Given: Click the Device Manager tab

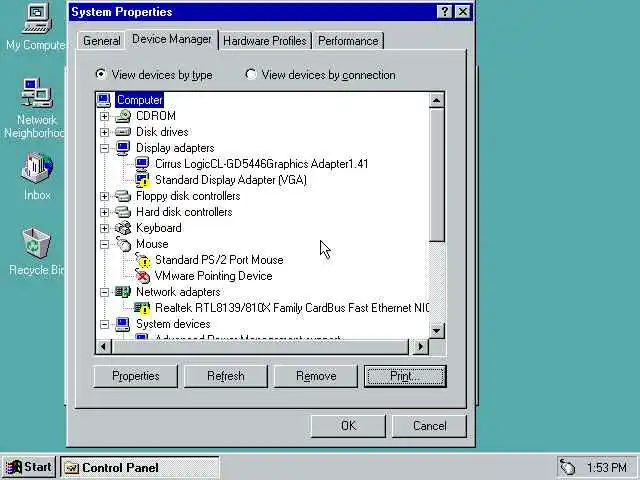Looking at the screenshot, I should pyautogui.click(x=172, y=39).
